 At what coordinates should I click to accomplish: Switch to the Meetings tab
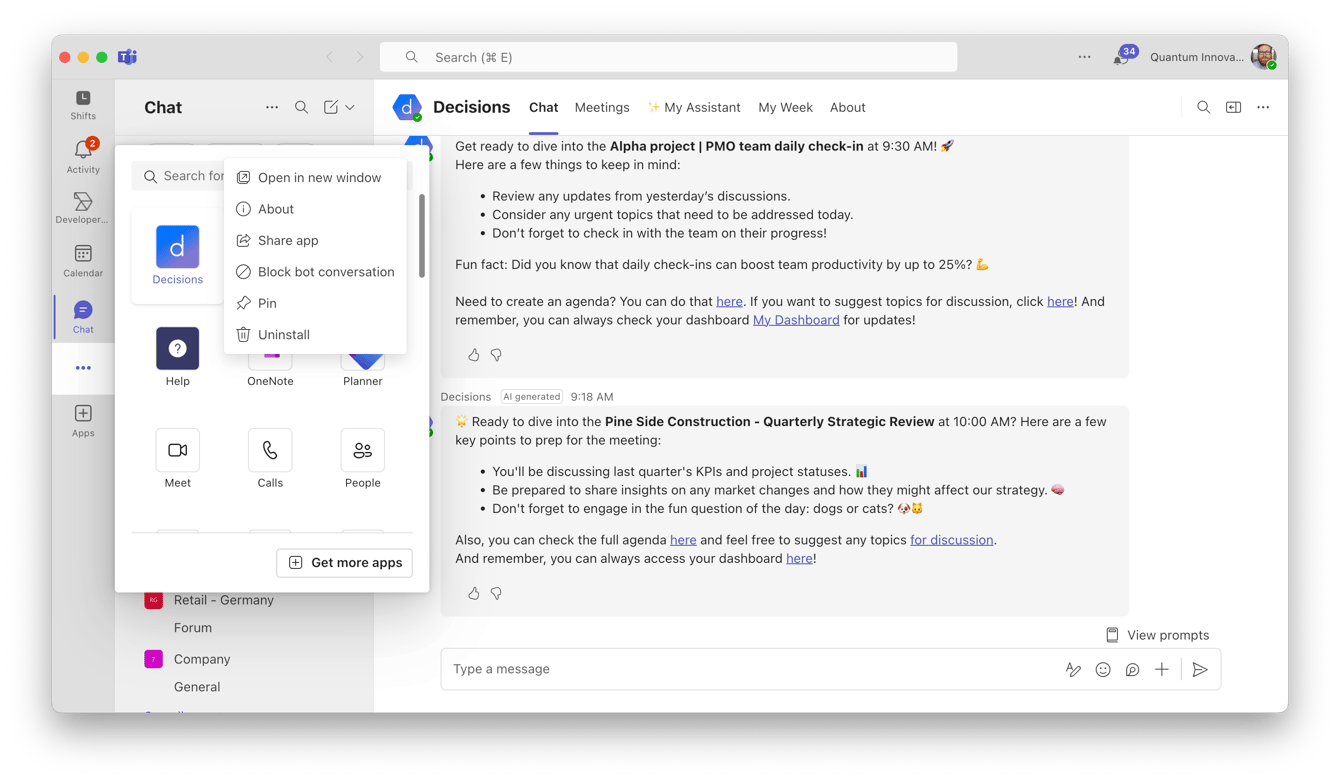pos(602,107)
